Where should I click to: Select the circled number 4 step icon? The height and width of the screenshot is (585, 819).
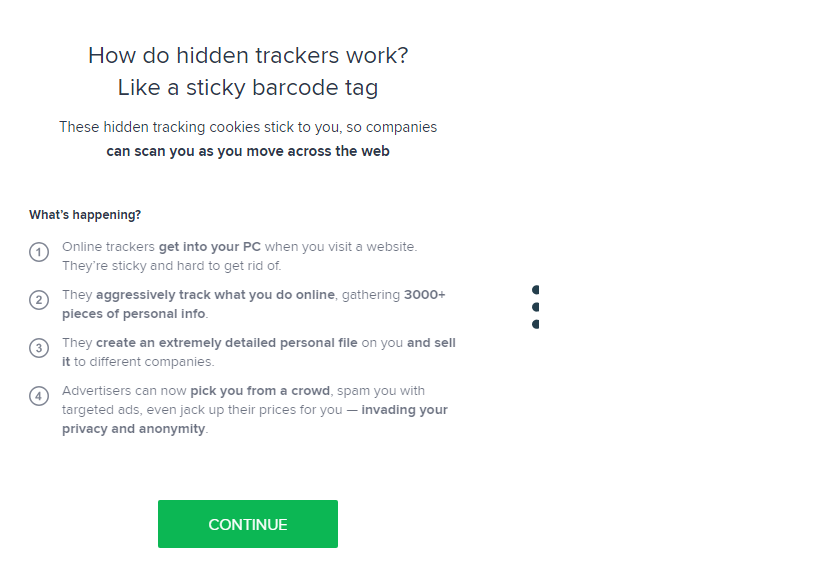(x=39, y=396)
